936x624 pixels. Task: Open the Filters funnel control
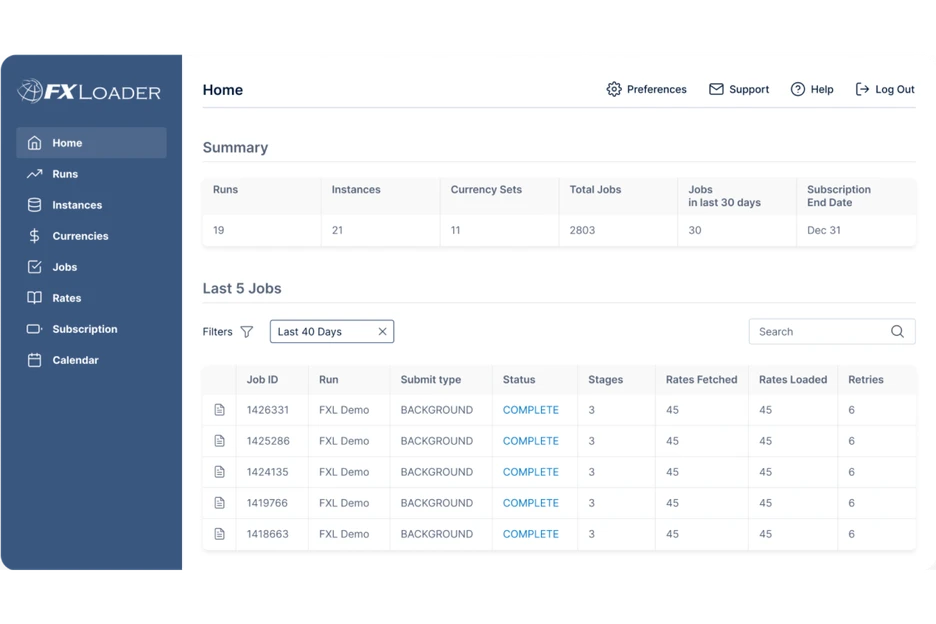click(245, 331)
